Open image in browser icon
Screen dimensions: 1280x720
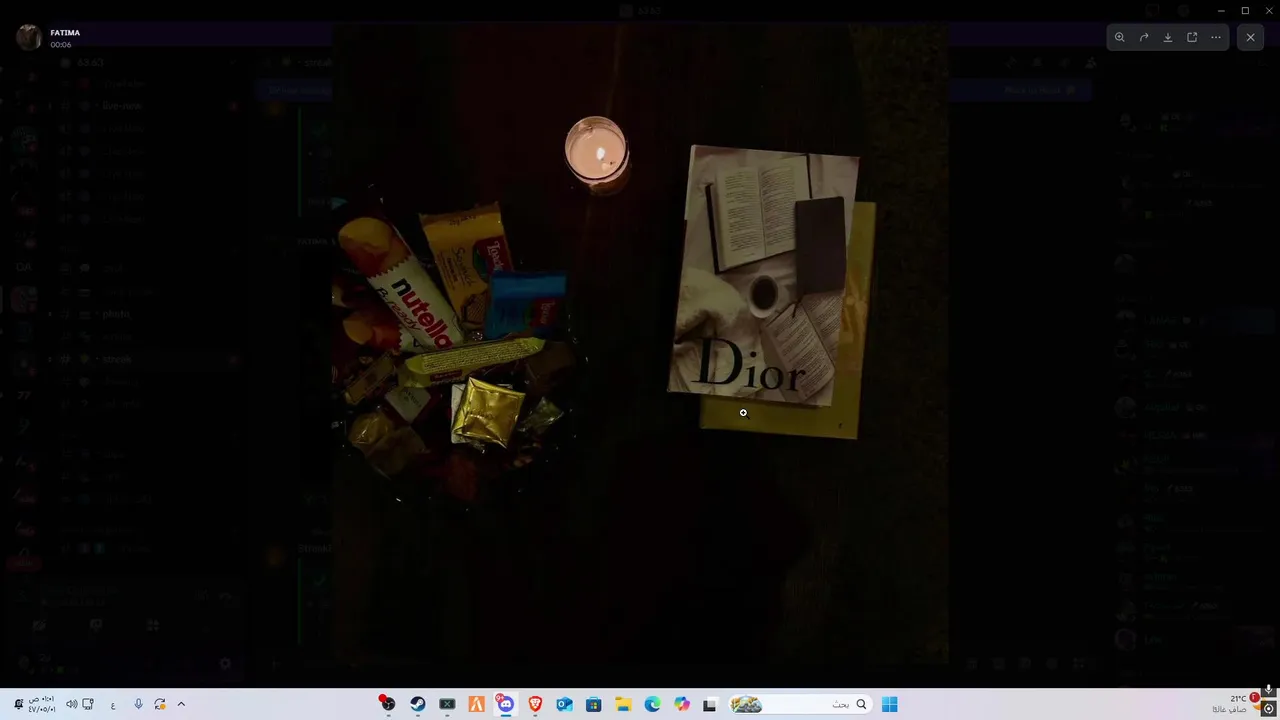click(x=1192, y=37)
